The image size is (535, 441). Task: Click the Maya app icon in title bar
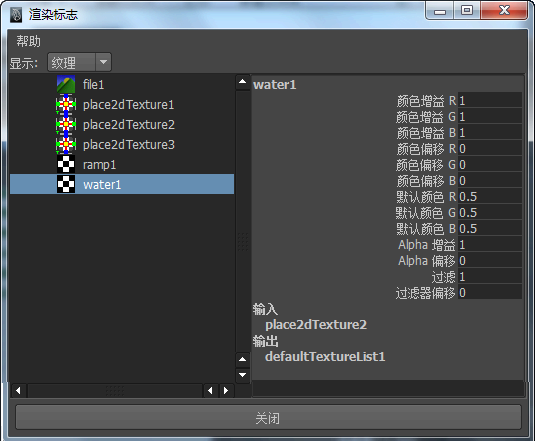pos(16,15)
